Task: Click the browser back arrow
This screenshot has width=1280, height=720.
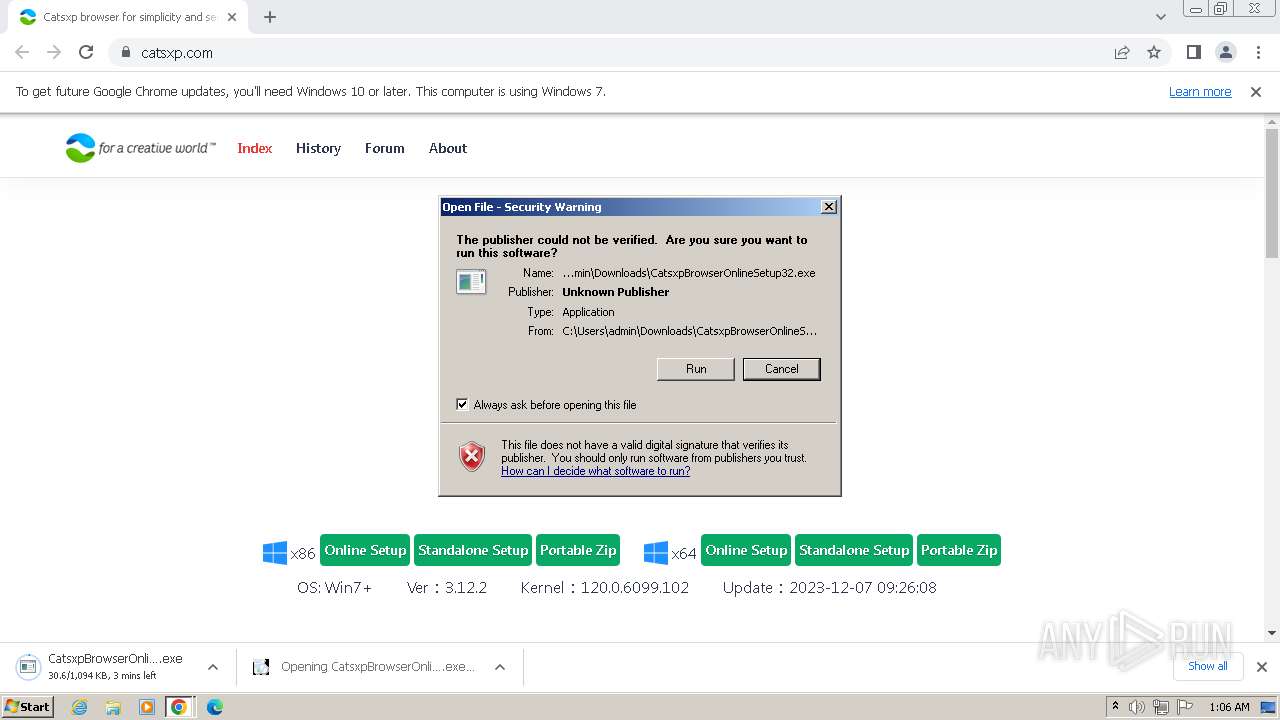Action: point(22,53)
